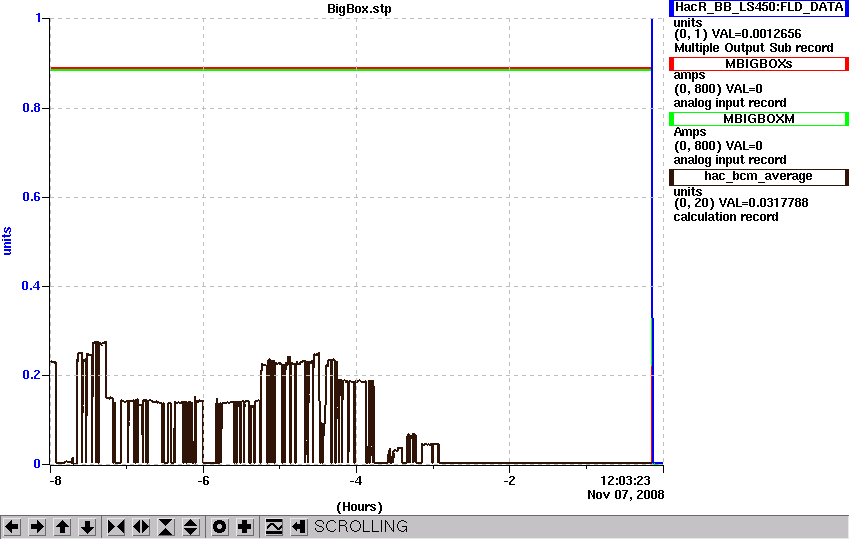Click horizontal zoom-out icon (outward triangles)
This screenshot has height=539, width=849.
[x=141, y=527]
